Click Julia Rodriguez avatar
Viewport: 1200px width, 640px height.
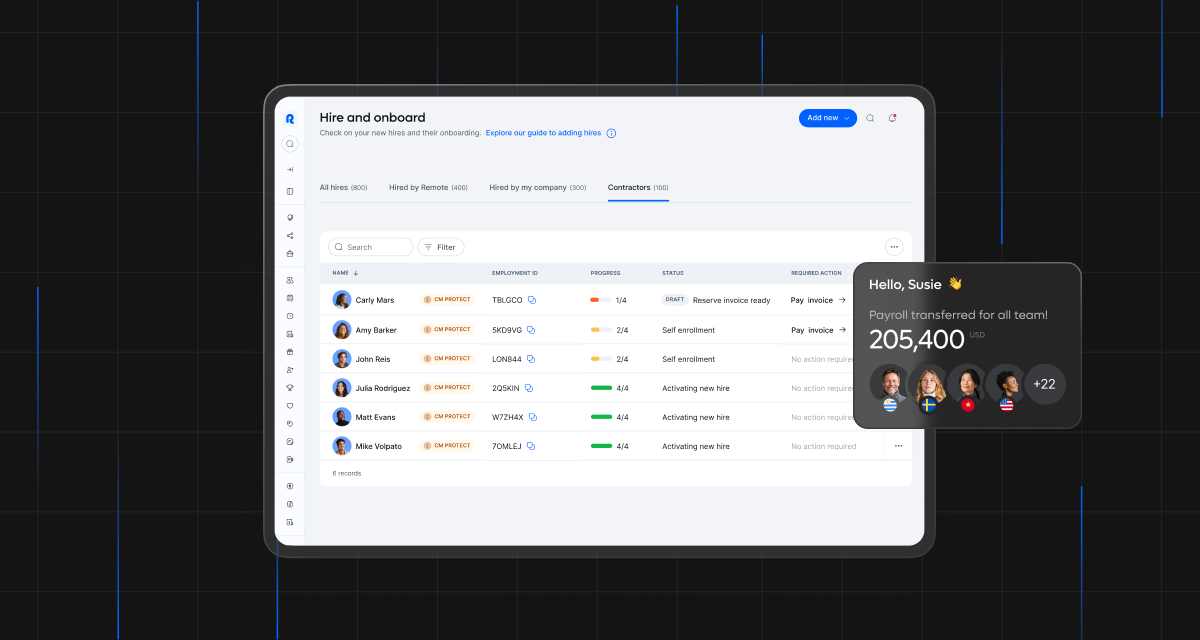click(342, 388)
